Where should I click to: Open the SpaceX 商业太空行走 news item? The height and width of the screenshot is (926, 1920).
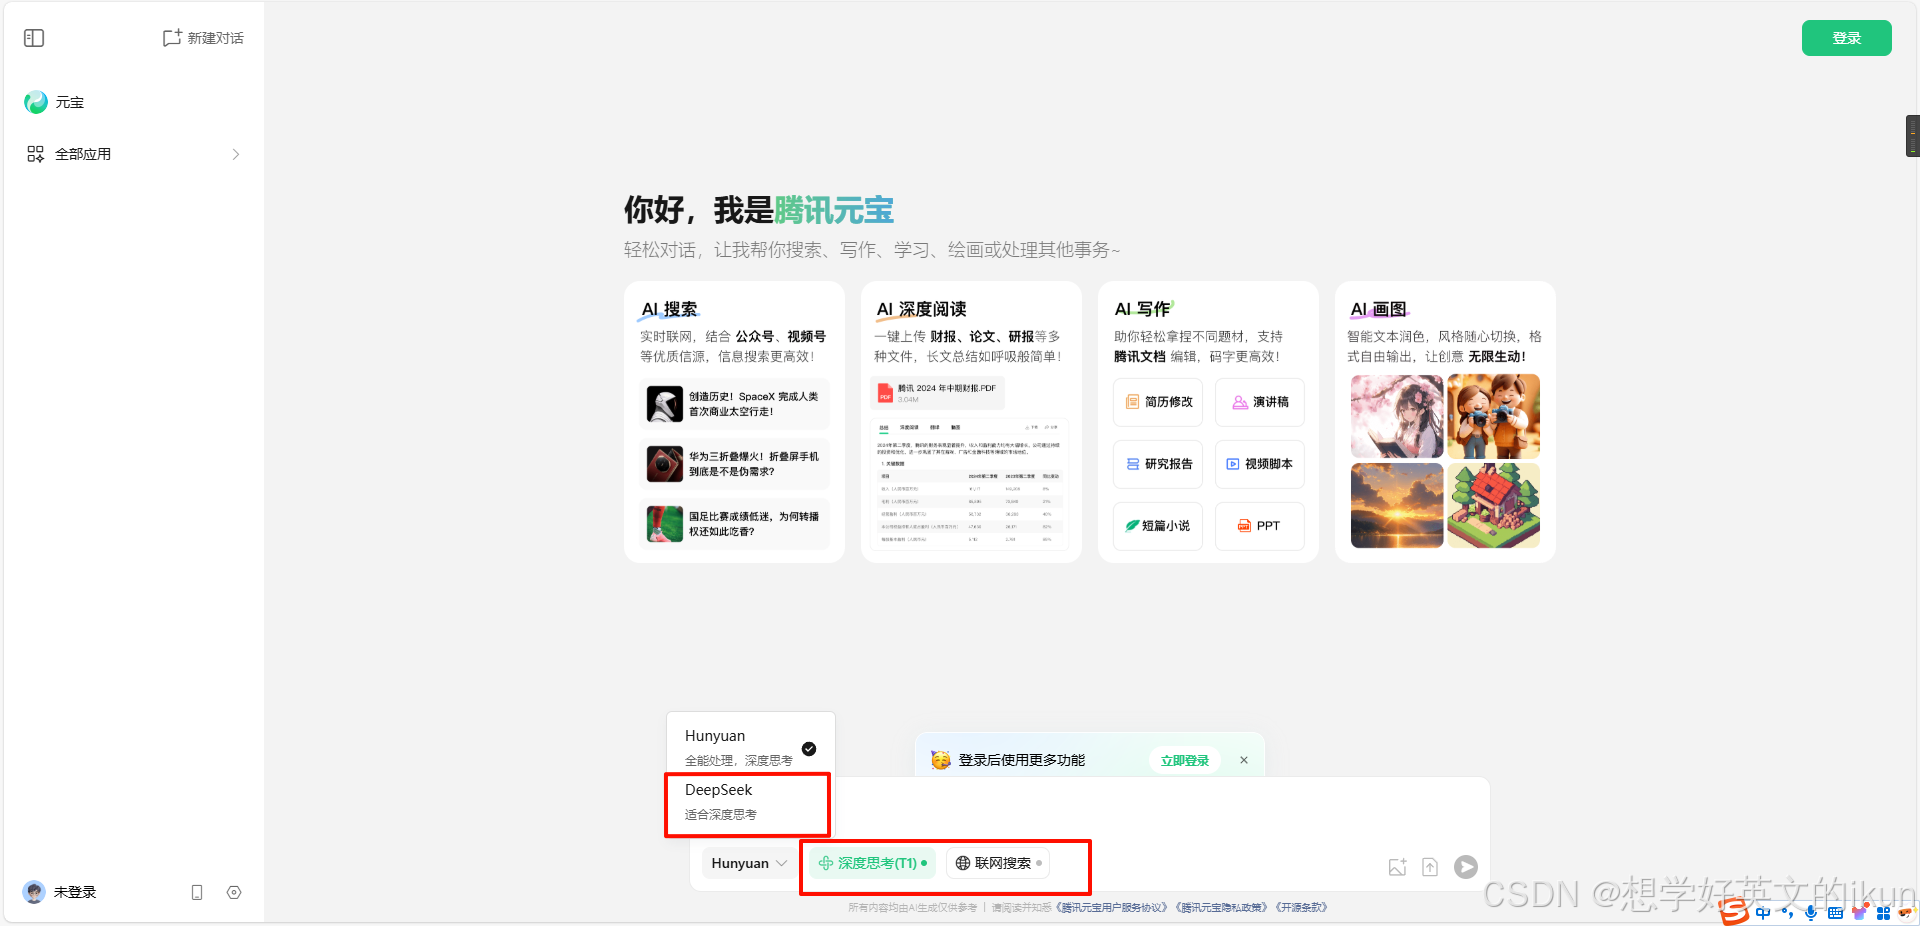[734, 404]
